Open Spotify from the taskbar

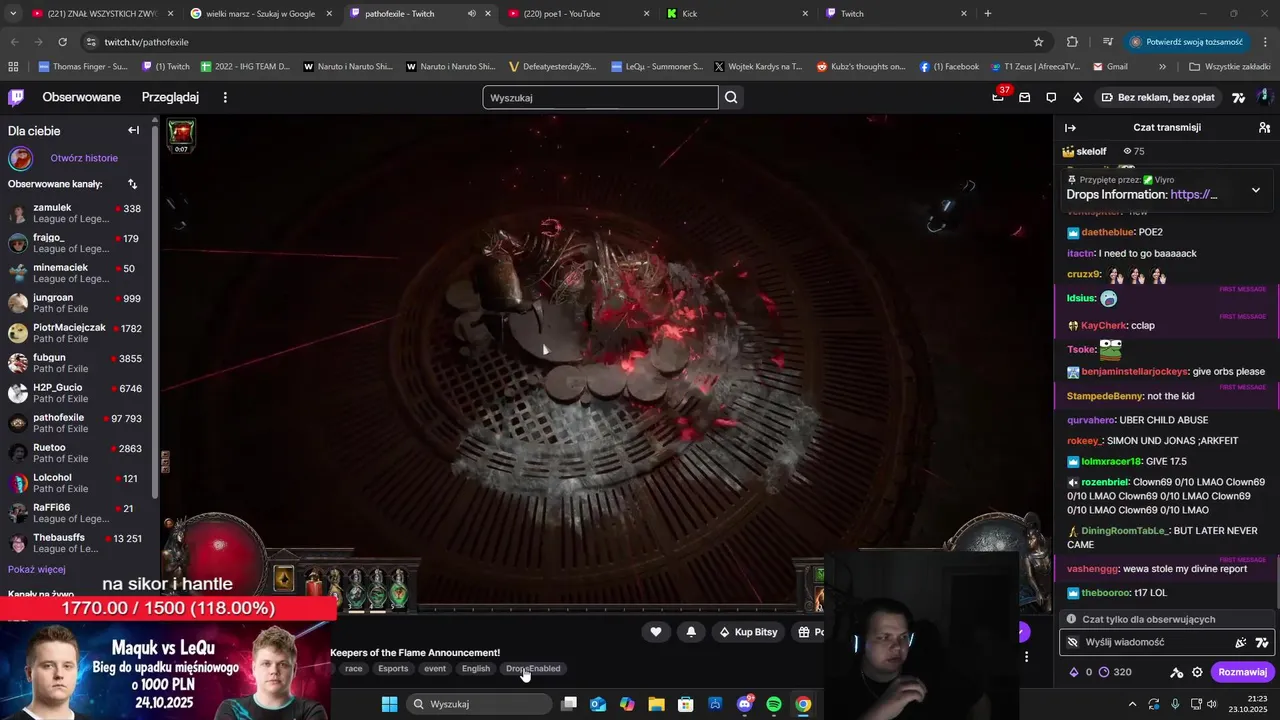tap(774, 704)
